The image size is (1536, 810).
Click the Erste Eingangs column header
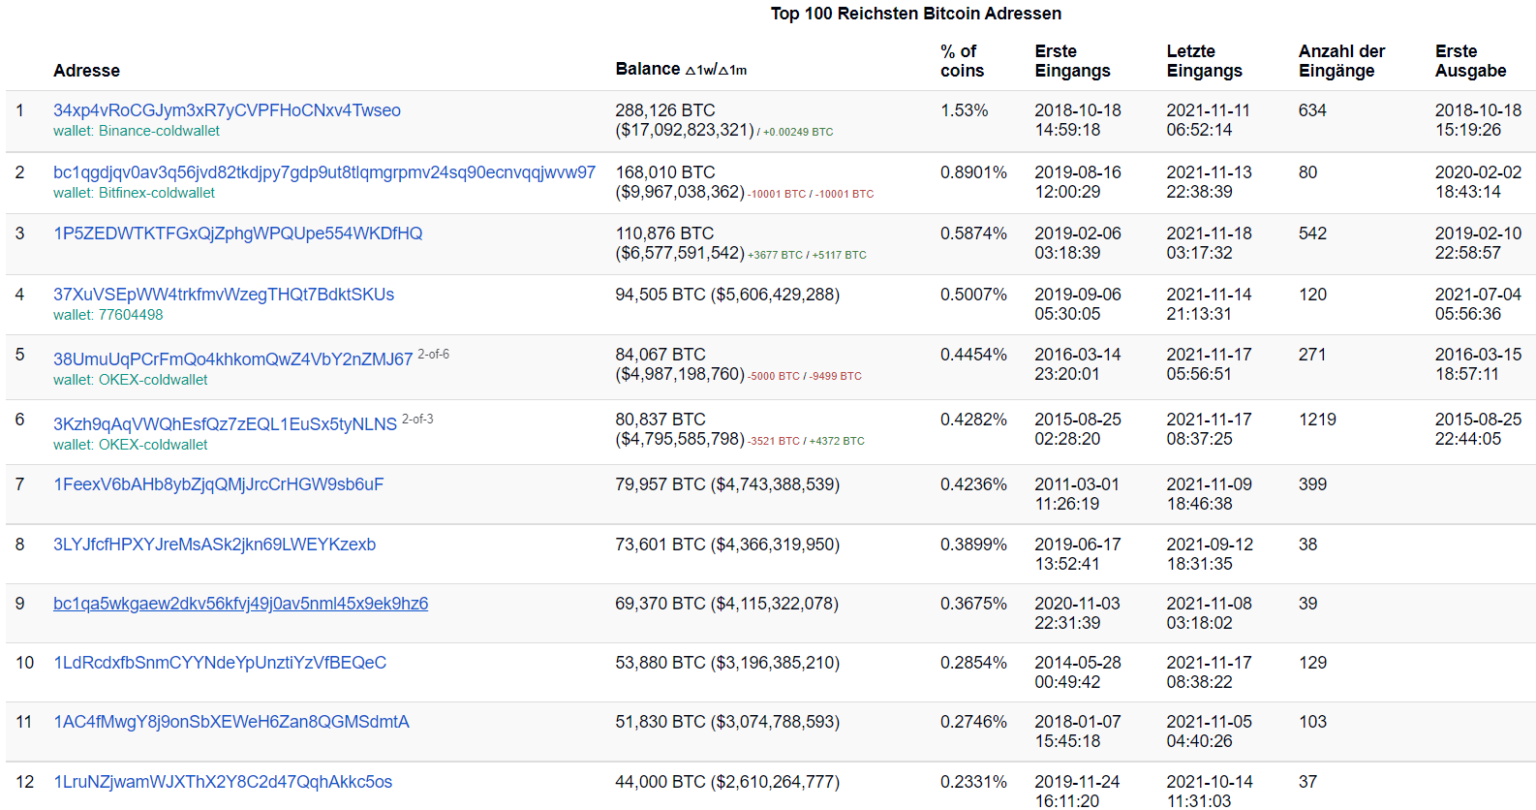pyautogui.click(x=1072, y=61)
